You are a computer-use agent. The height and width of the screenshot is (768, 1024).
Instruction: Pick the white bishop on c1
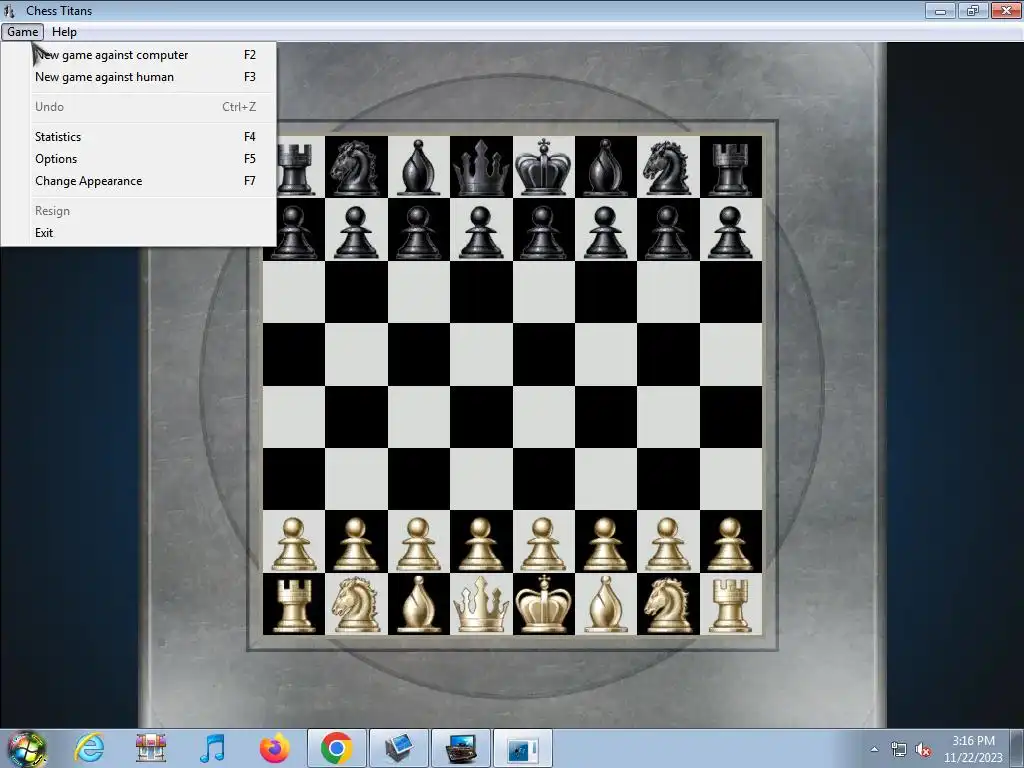pyautogui.click(x=419, y=604)
